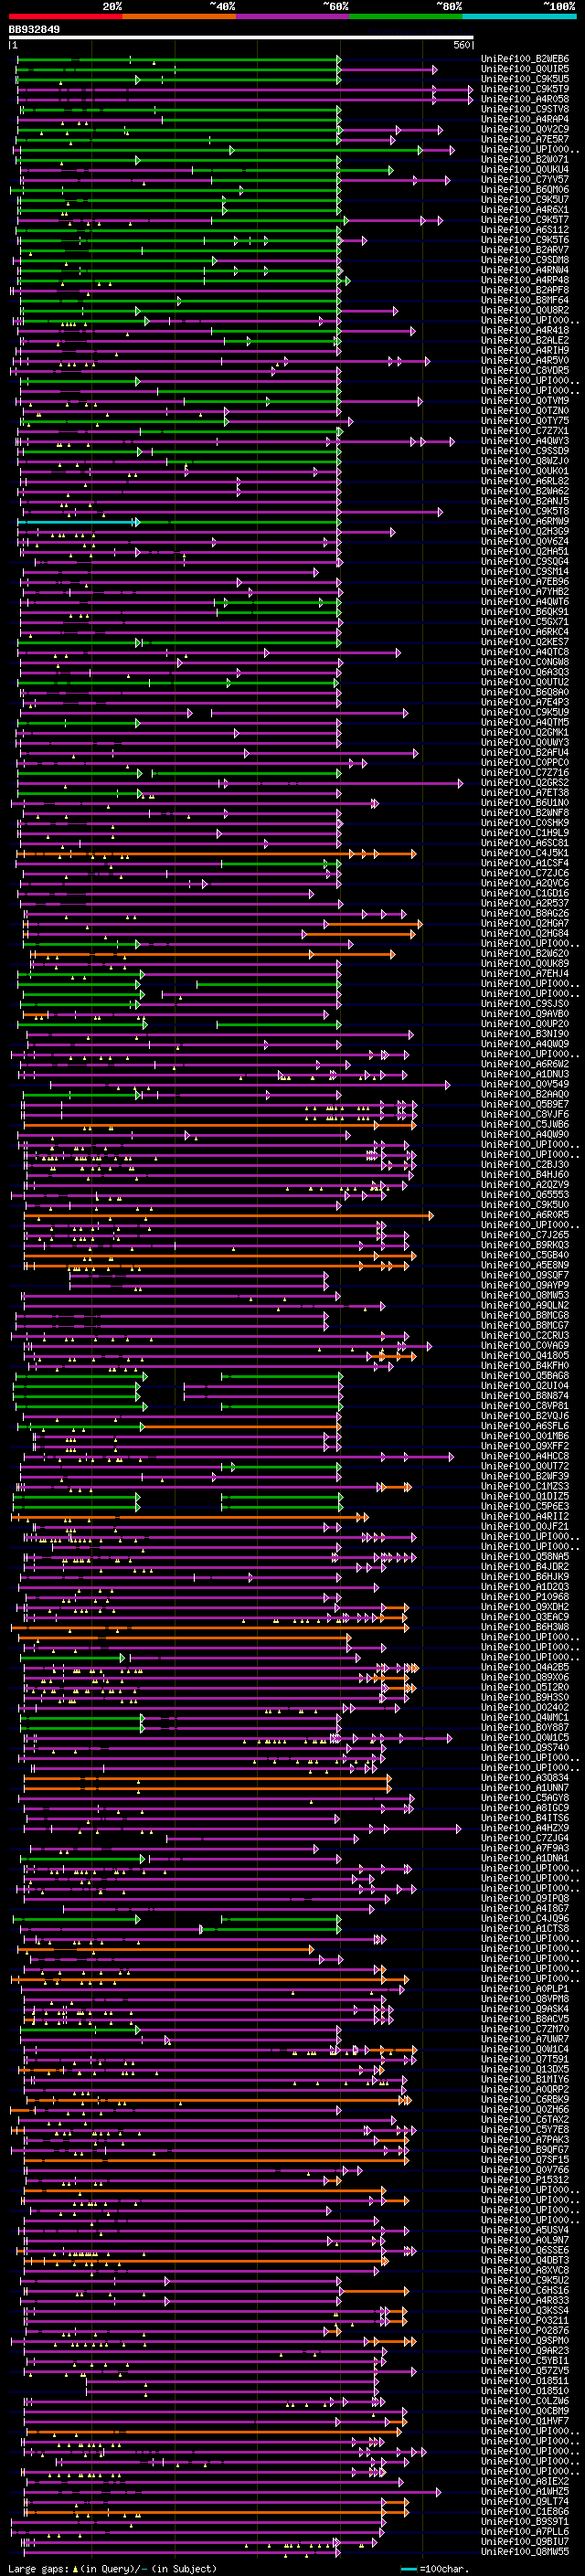The image size is (585, 2576).
Task: Select row label UniRef100_A4QWY3
Action: click(525, 441)
